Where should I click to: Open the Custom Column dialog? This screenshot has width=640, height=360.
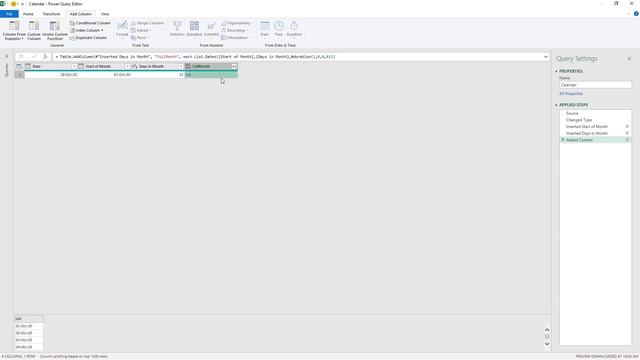tap(34, 31)
